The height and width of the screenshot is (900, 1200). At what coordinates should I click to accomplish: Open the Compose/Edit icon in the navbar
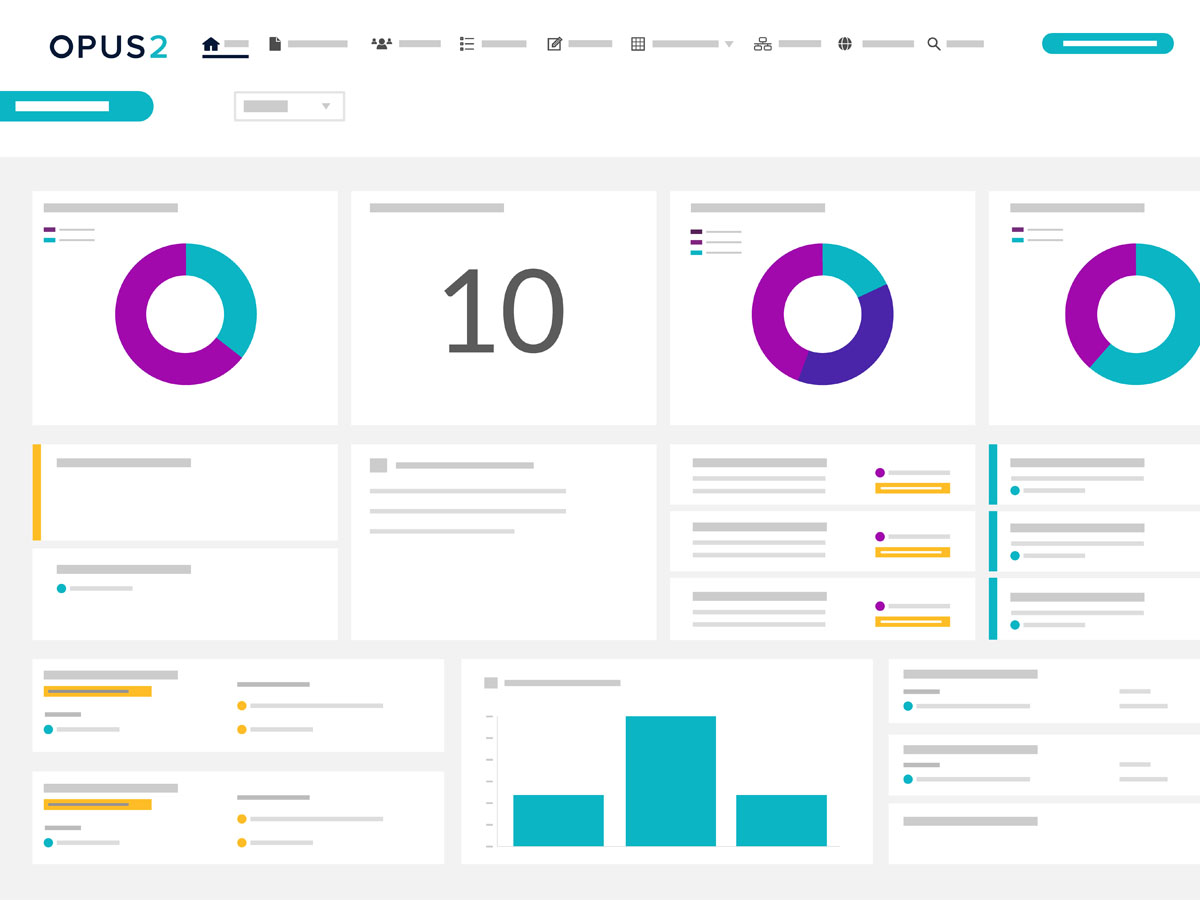click(x=554, y=43)
